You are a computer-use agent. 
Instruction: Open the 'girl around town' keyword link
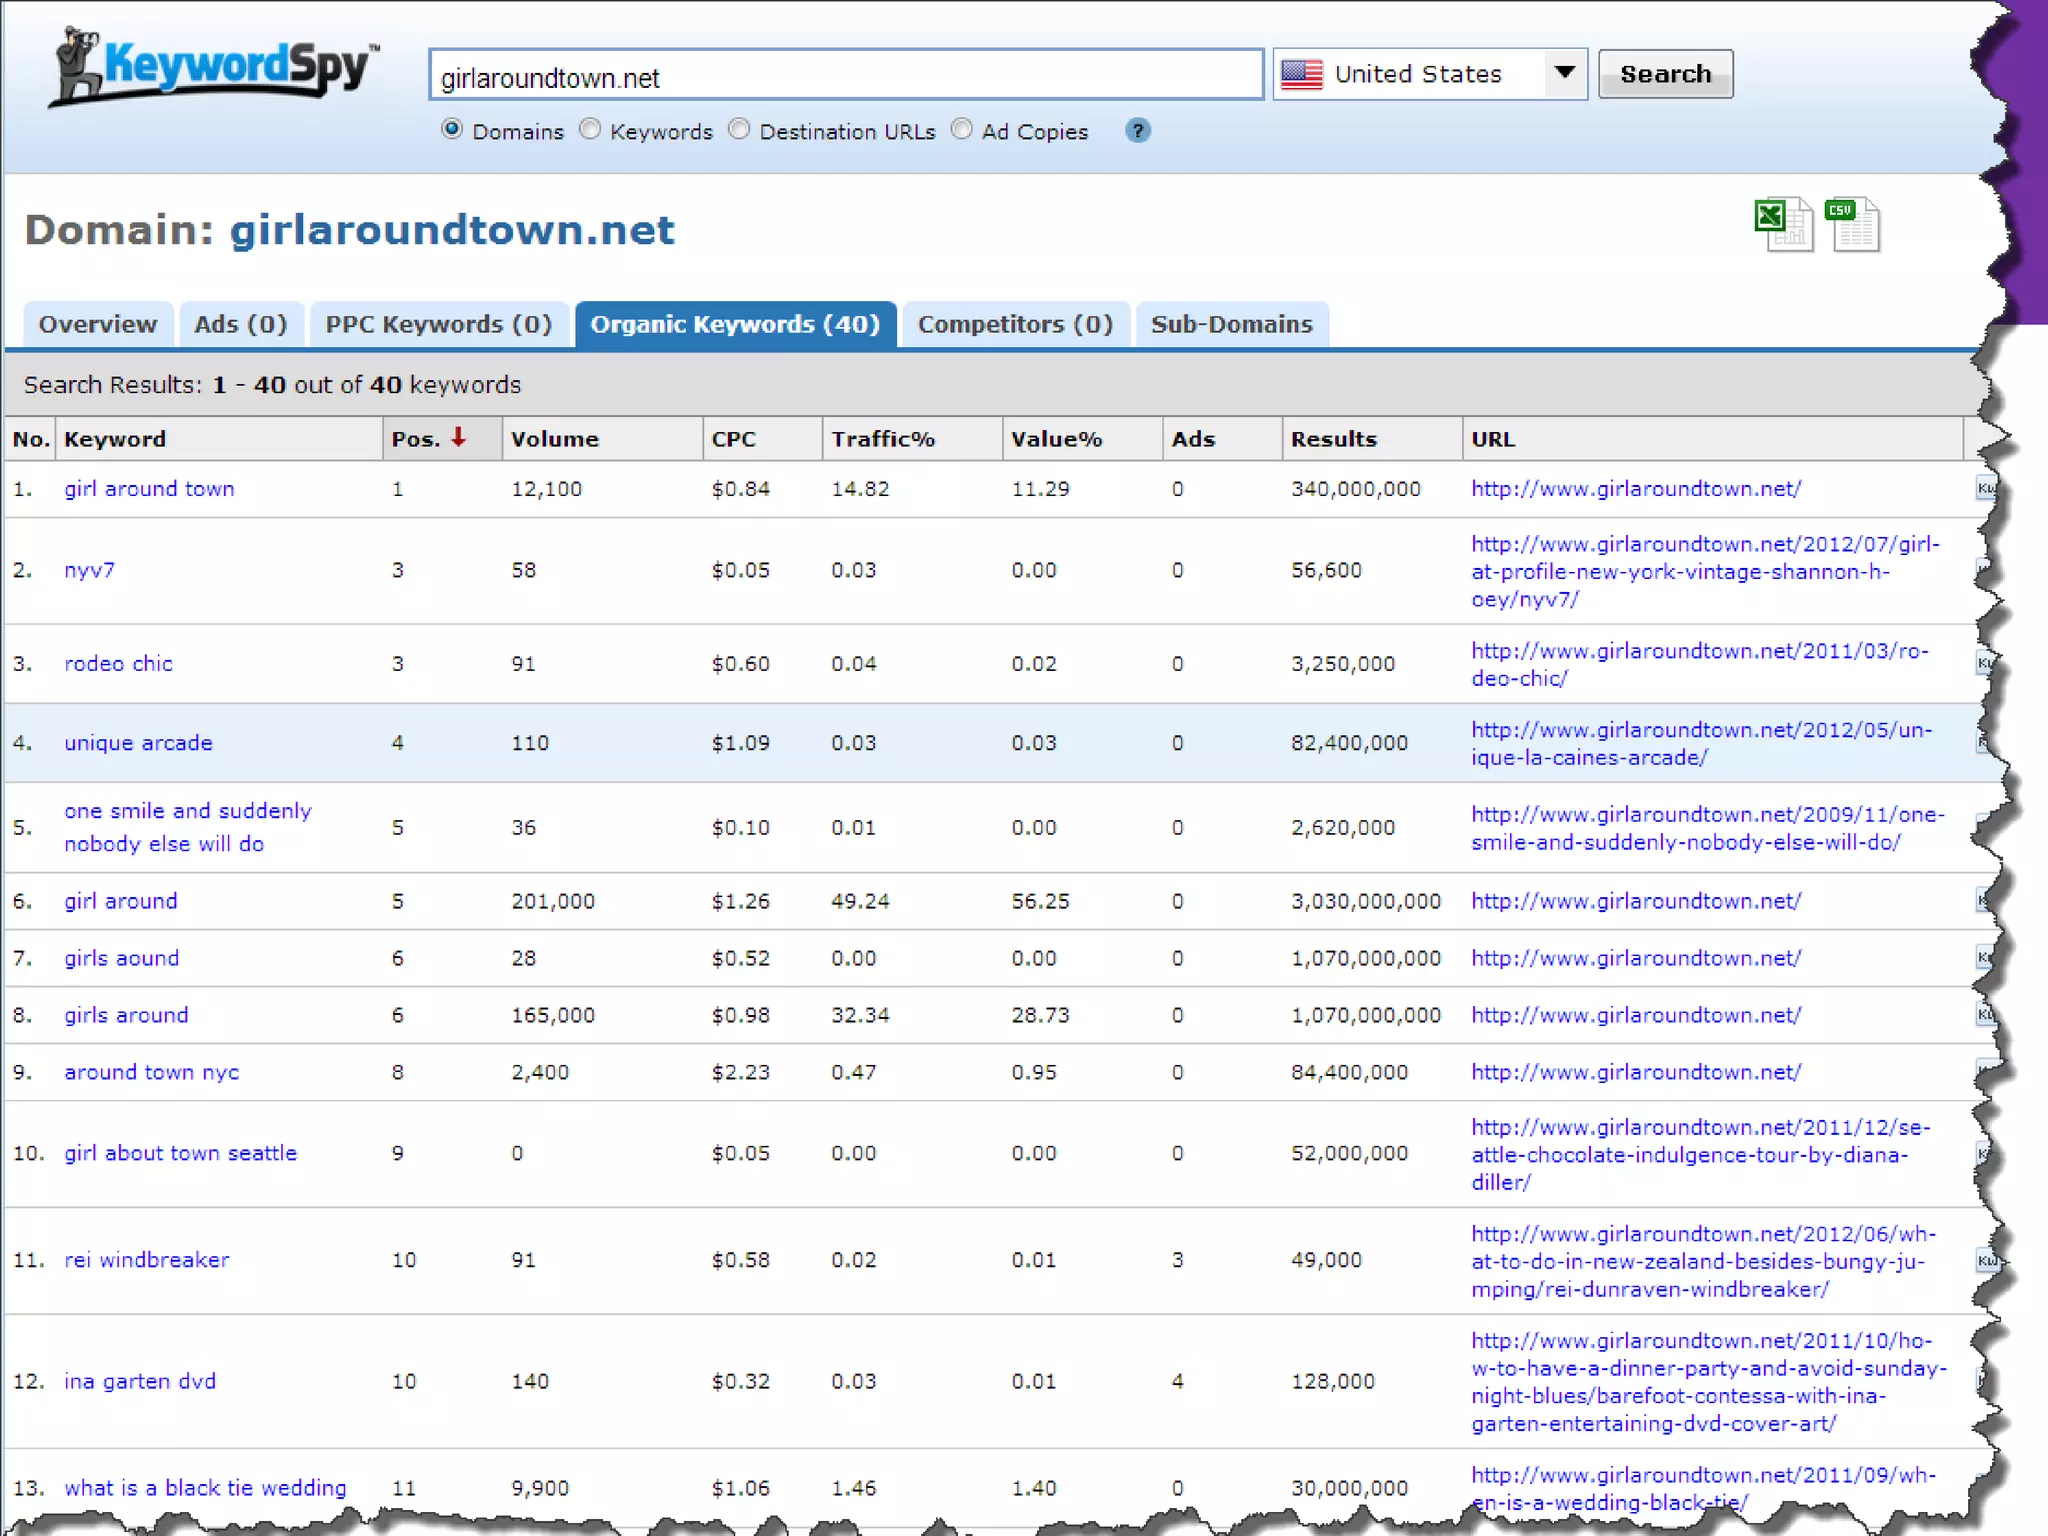(x=150, y=489)
